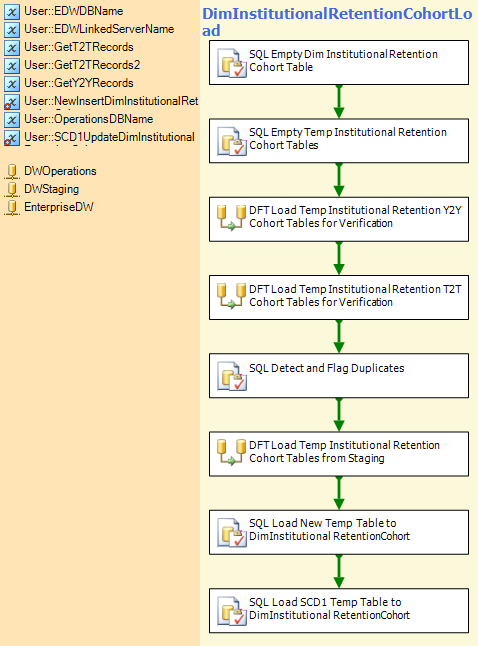Screen dimensions: 478x646
Task: Click the green precedence arrow below Detect and Flag Duplicates
Action: pyautogui.click(x=339, y=414)
